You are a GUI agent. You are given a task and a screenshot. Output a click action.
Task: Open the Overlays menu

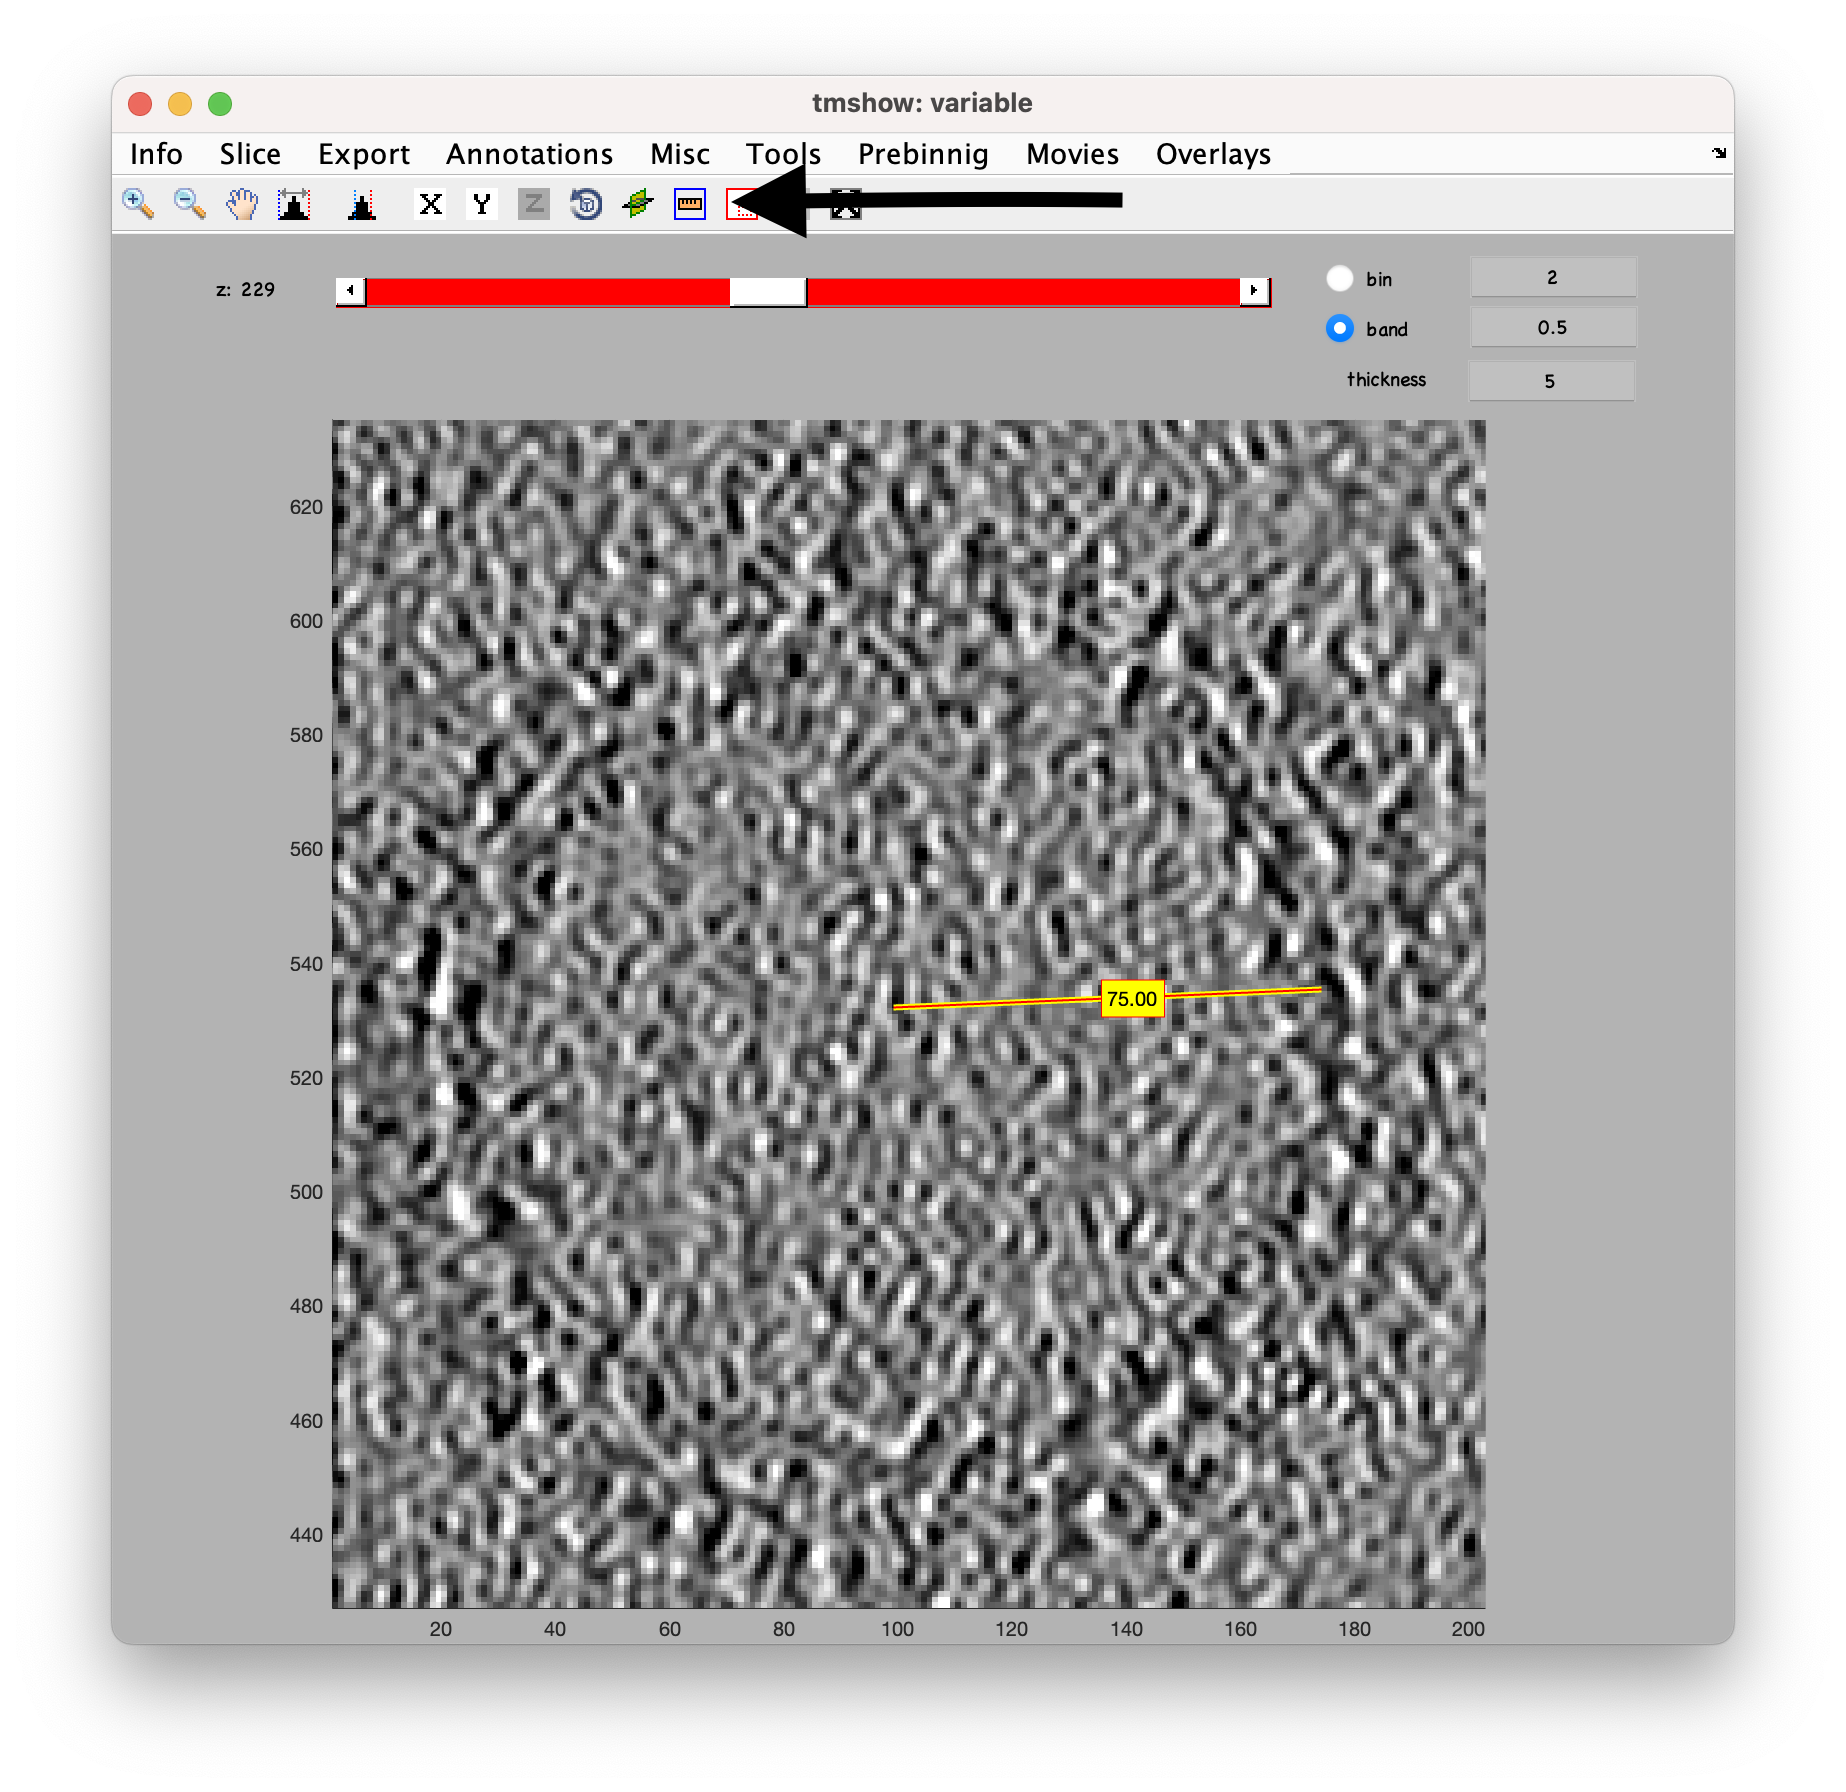pos(1213,154)
